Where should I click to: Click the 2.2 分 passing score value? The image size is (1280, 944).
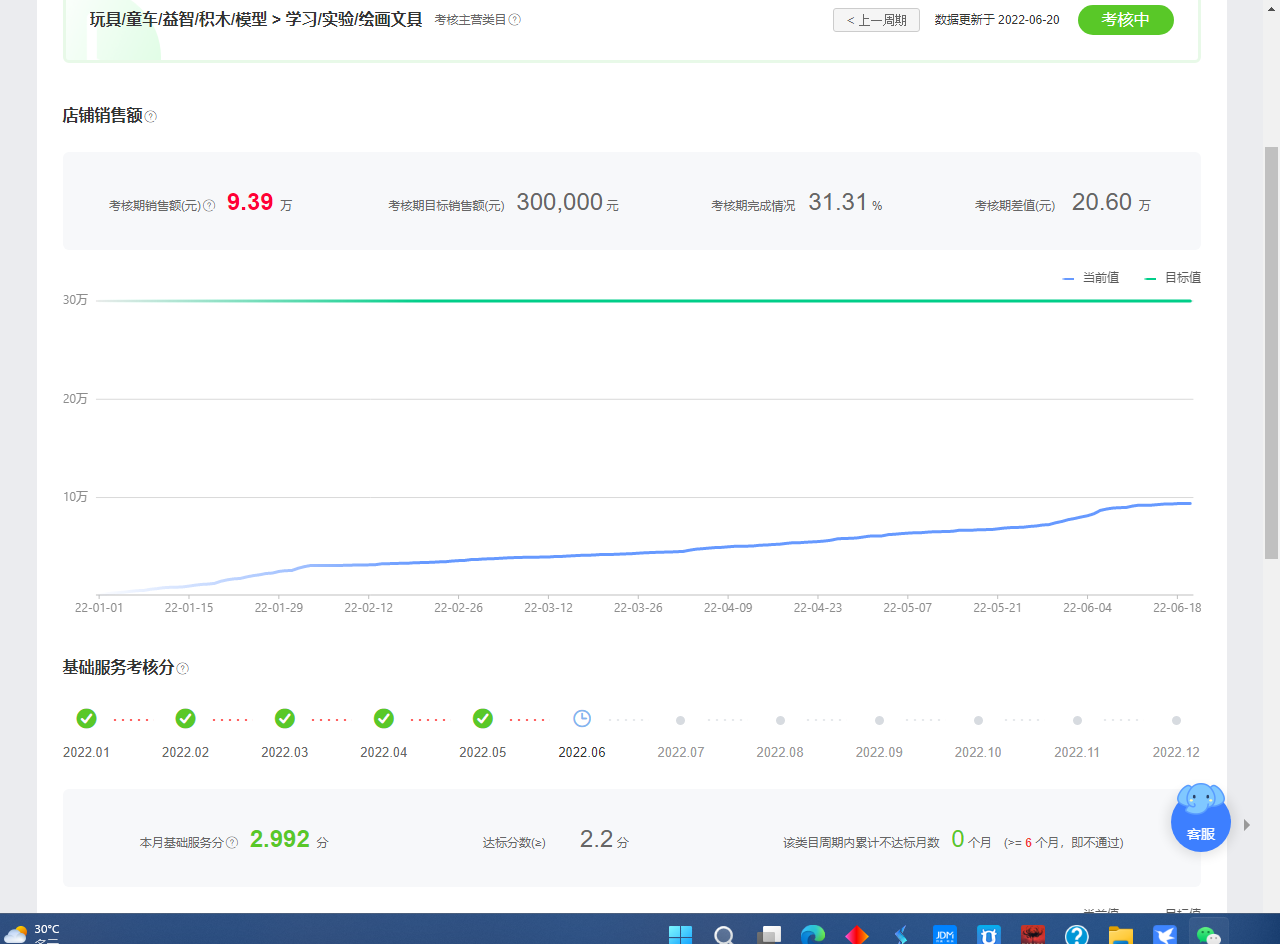[604, 840]
